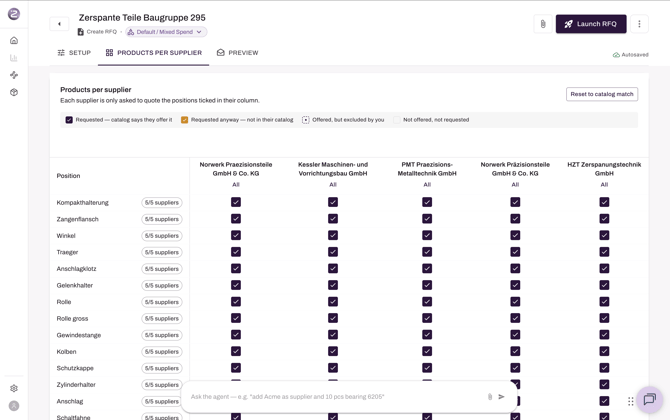Go back with the arrow button
The height and width of the screenshot is (420, 670).
pyautogui.click(x=59, y=24)
